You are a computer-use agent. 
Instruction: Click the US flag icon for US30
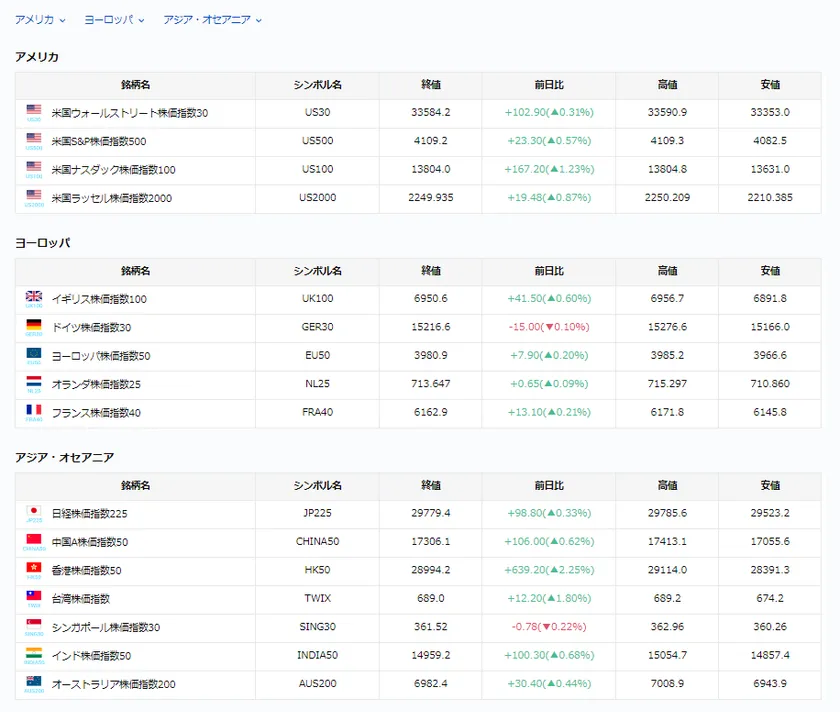(x=34, y=110)
